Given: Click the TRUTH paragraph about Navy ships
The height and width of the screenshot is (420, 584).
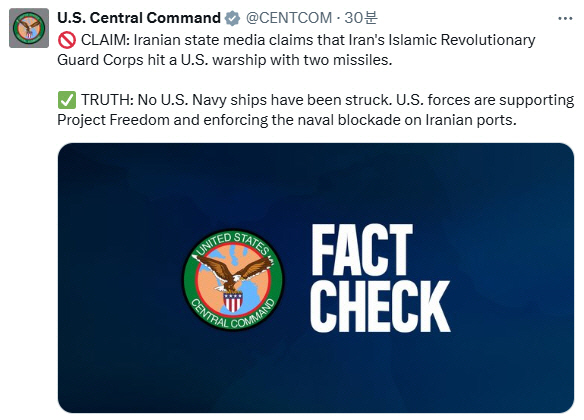Looking at the screenshot, I should tap(315, 110).
